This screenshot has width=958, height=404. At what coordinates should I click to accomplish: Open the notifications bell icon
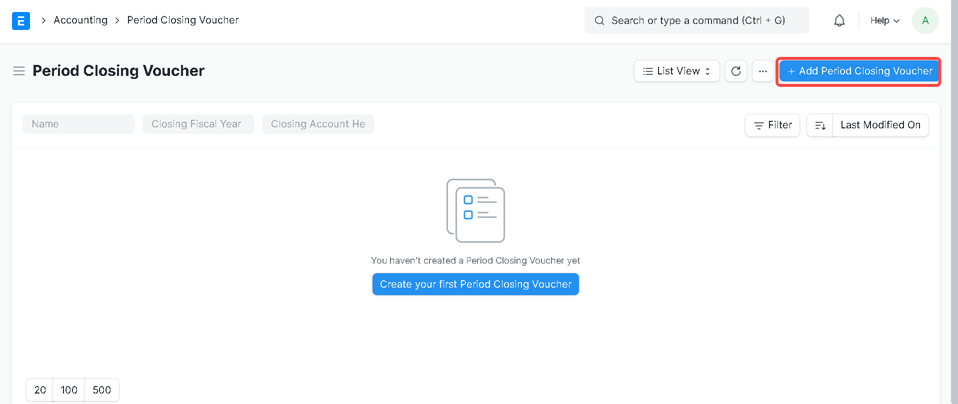839,20
